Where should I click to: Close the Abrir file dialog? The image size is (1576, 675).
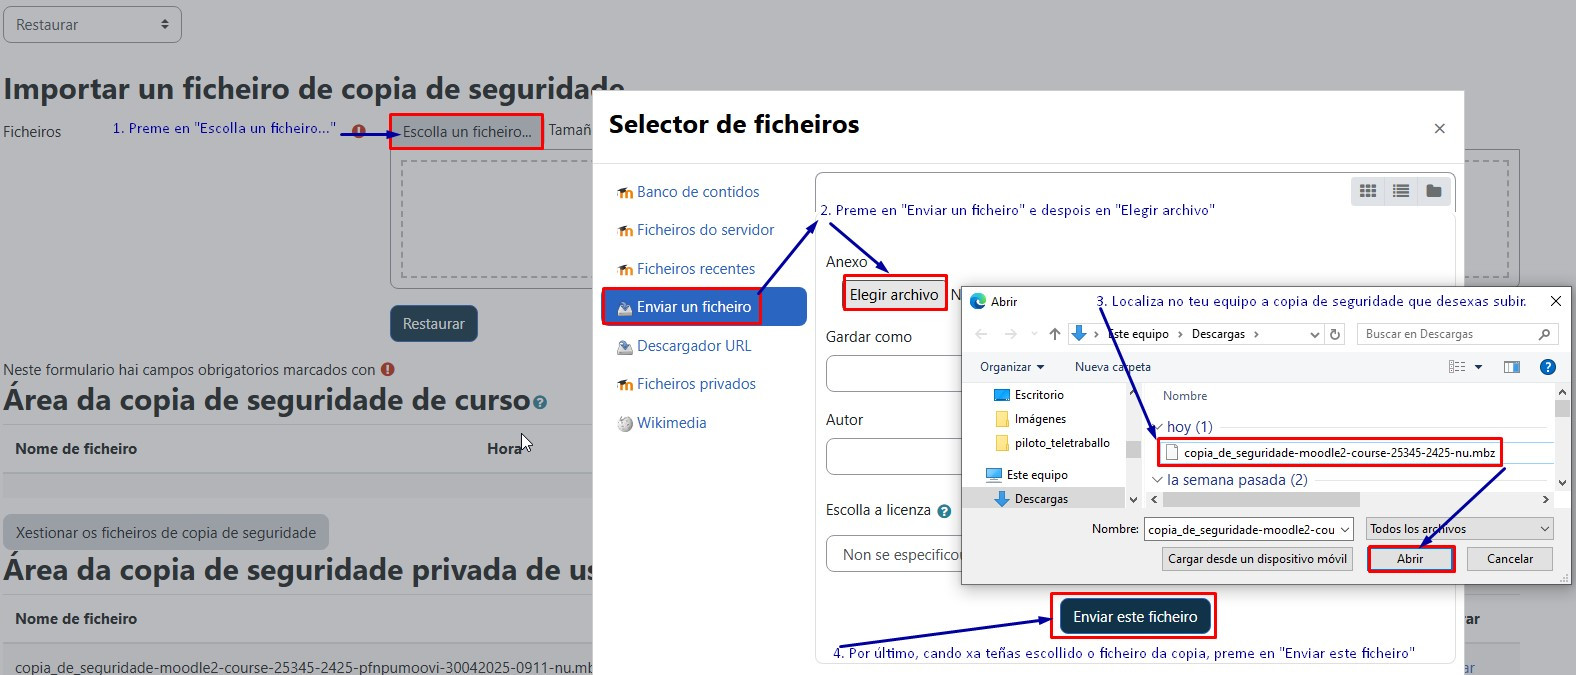click(1555, 301)
